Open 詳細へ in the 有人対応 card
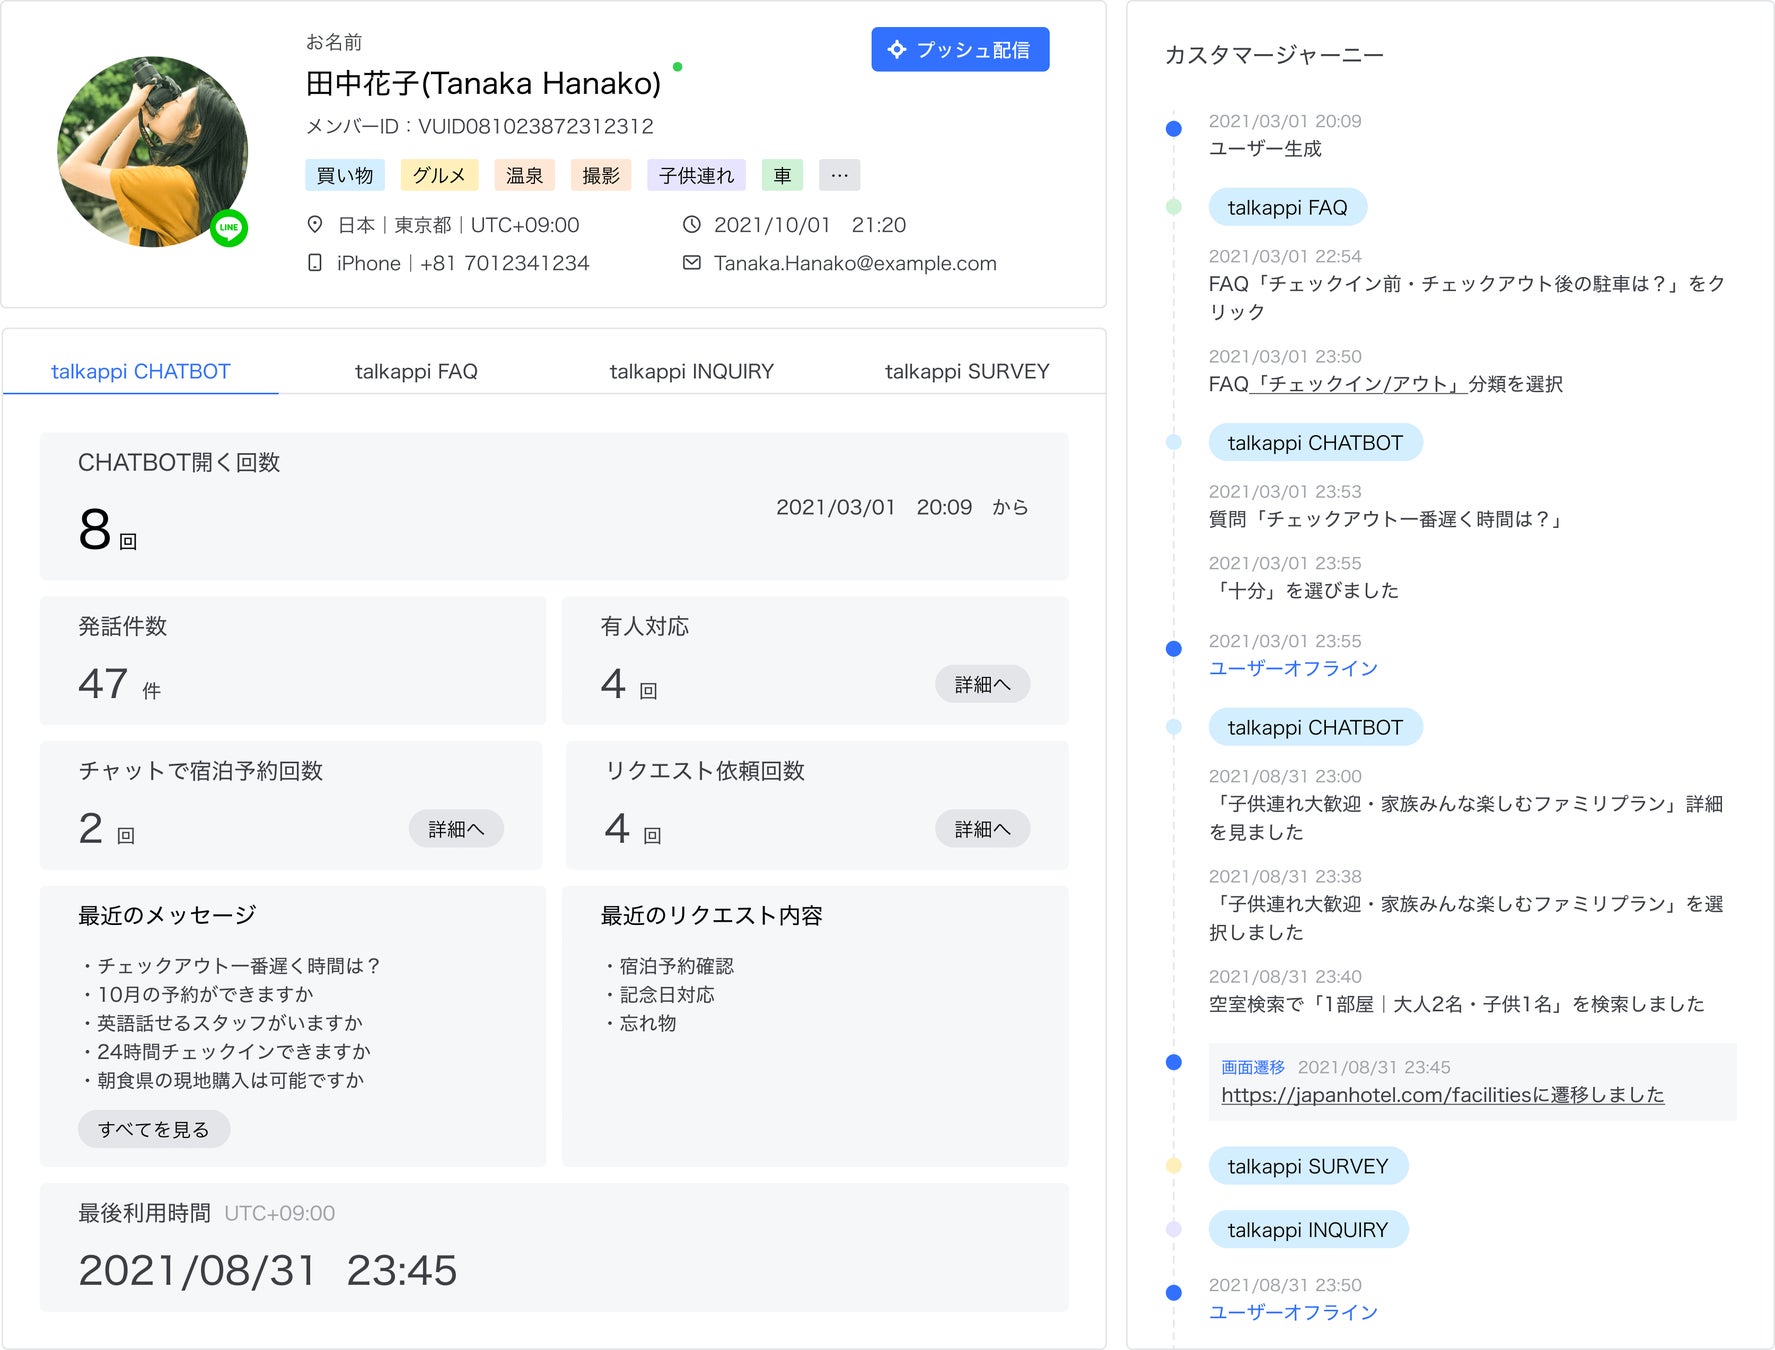This screenshot has height=1350, width=1775. (982, 684)
